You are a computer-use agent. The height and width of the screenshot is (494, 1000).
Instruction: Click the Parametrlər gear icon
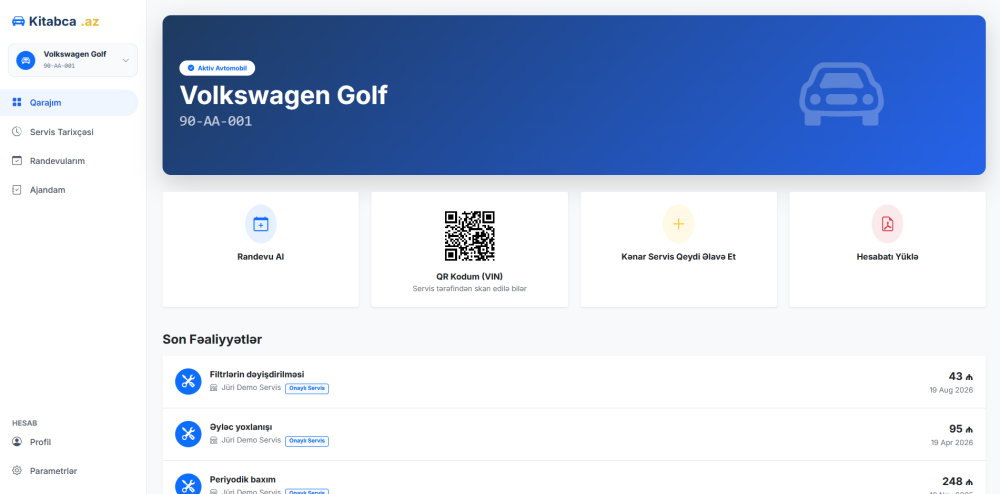click(x=17, y=471)
